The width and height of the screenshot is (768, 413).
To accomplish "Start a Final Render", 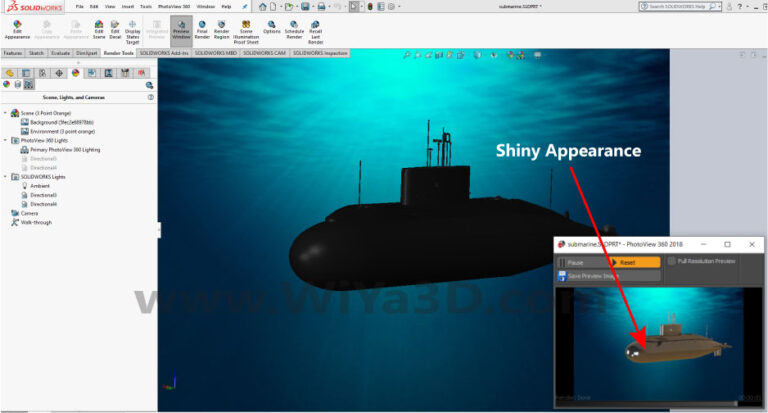I will (201, 29).
